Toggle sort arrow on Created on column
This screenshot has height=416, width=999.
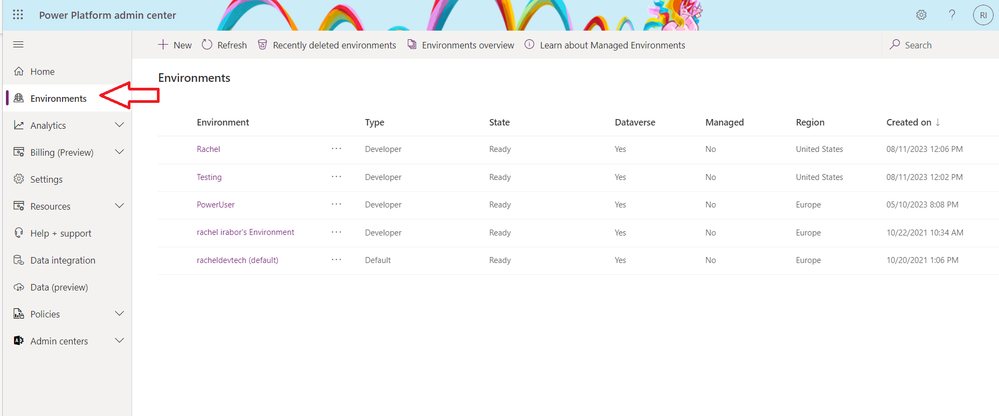click(938, 122)
